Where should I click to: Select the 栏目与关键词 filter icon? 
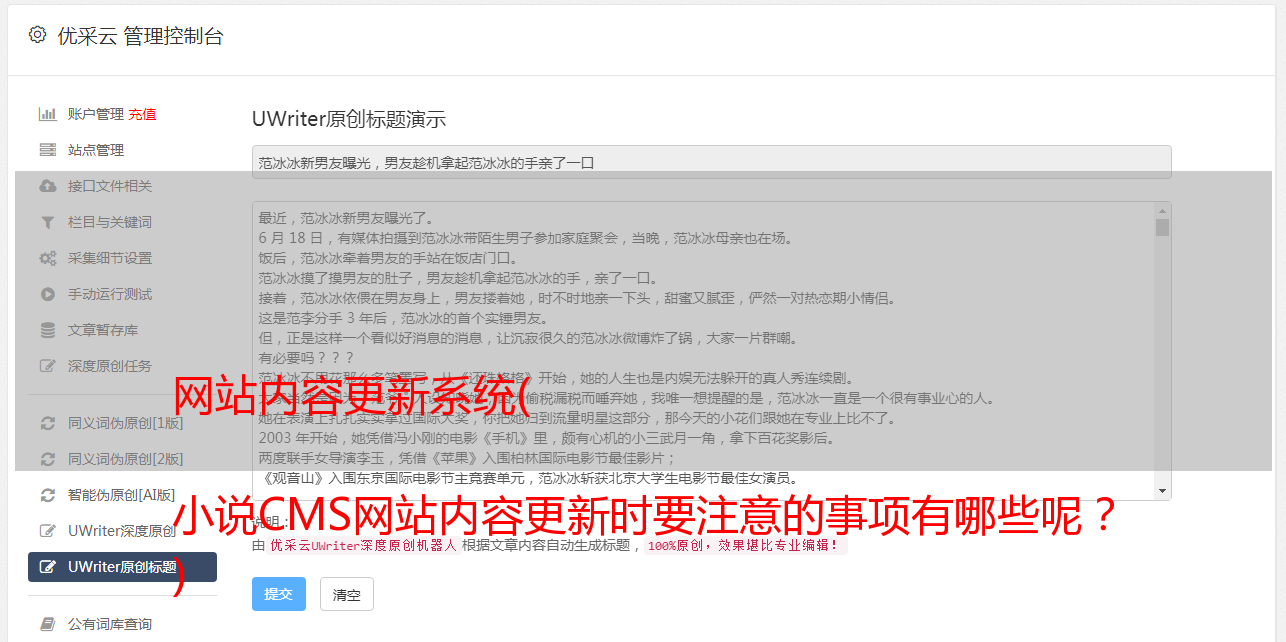pyautogui.click(x=47, y=222)
